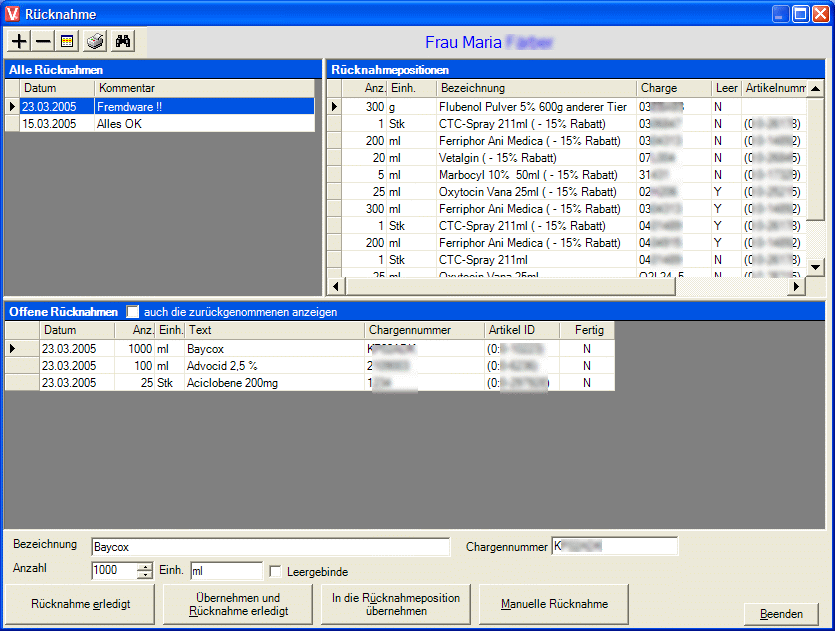Click the red V application icon
This screenshot has width=835, height=631.
tap(12, 14)
